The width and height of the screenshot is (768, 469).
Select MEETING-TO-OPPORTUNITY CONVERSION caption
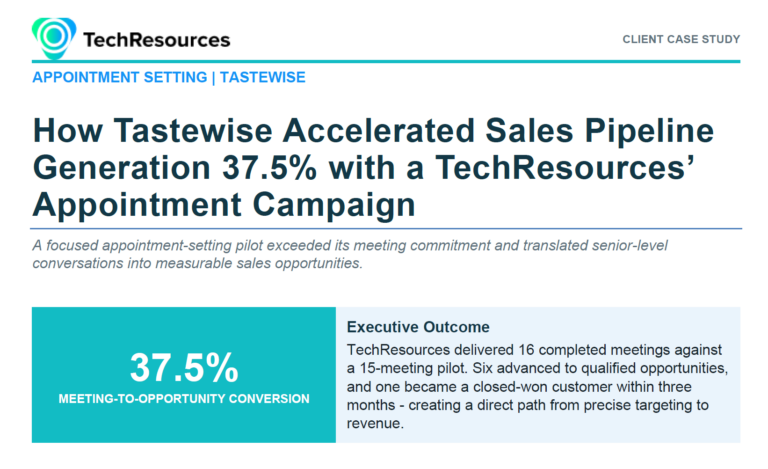point(184,399)
